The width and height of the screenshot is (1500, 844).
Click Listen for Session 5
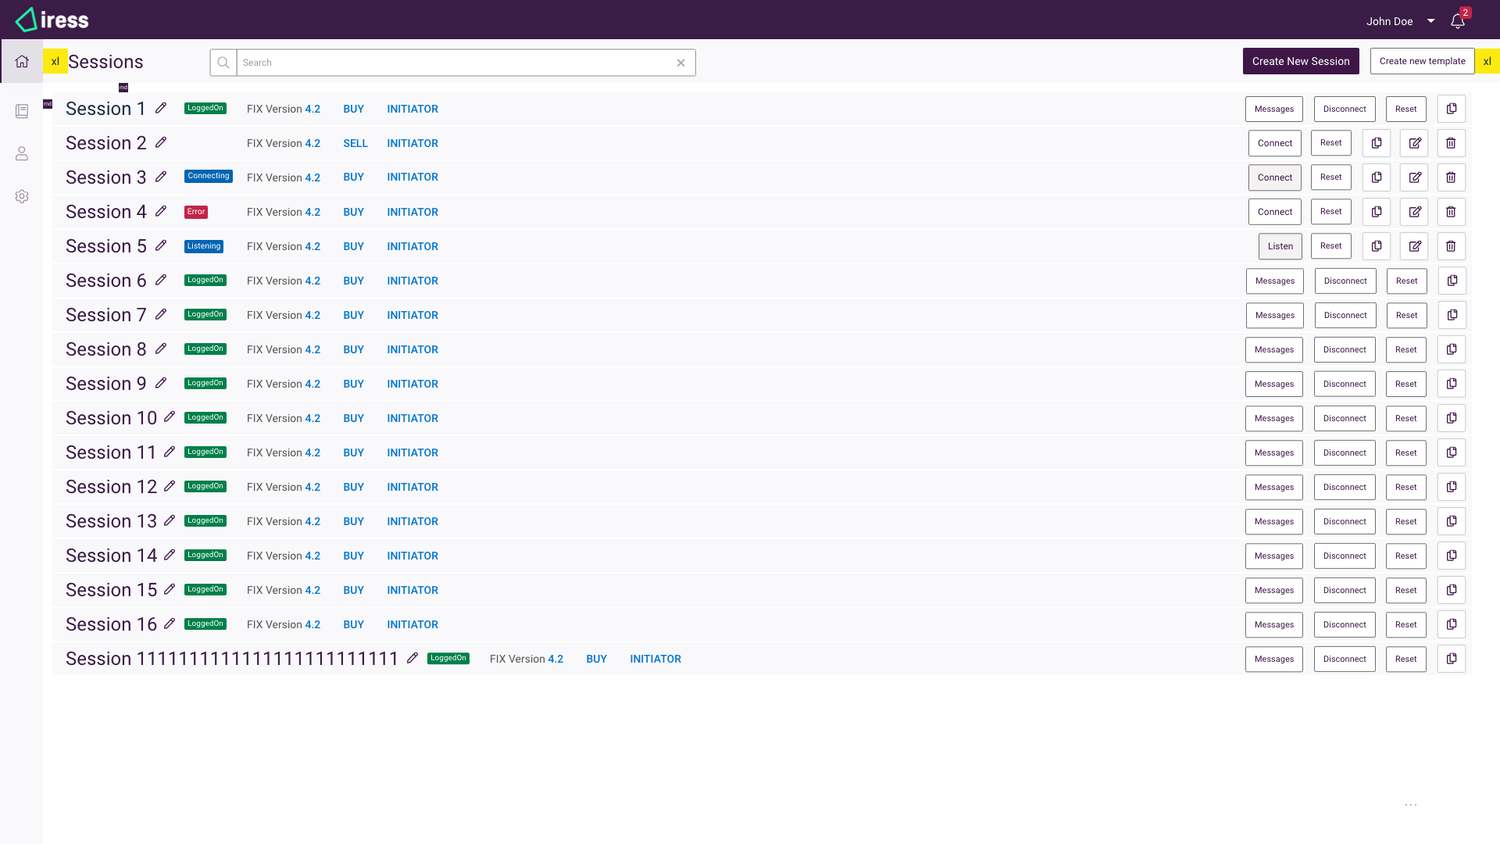click(x=1280, y=246)
